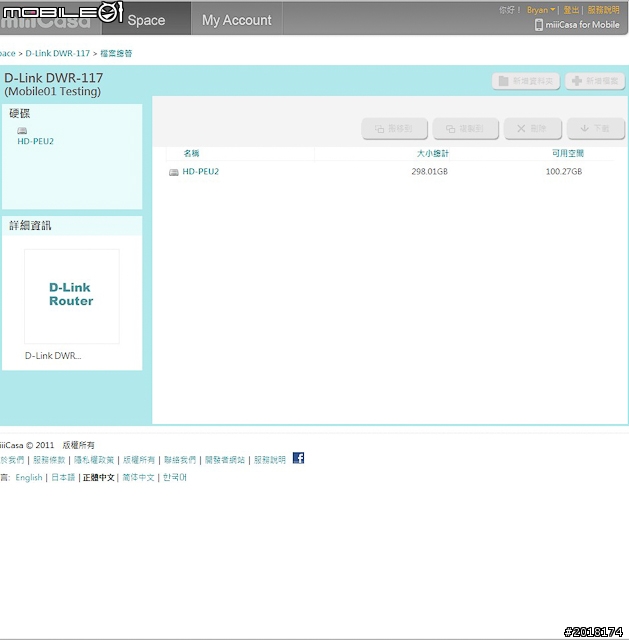Image resolution: width=629 pixels, height=640 pixels.
Task: Click the X icon on delete button
Action: click(x=521, y=129)
